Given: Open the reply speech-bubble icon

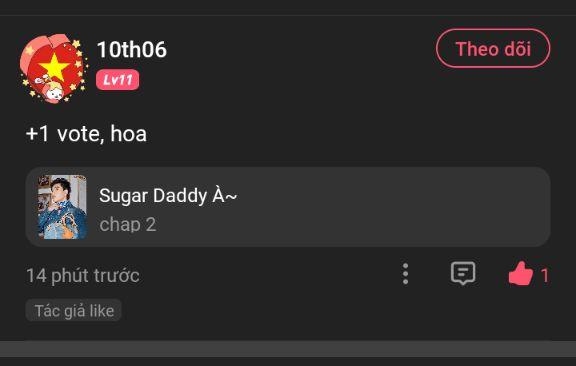Looking at the screenshot, I should [463, 273].
